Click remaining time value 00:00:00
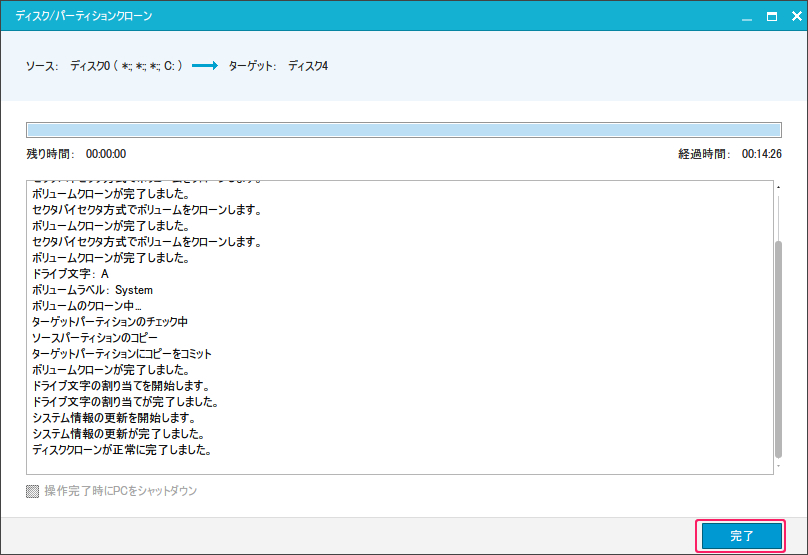The height and width of the screenshot is (555, 808). pos(106,154)
